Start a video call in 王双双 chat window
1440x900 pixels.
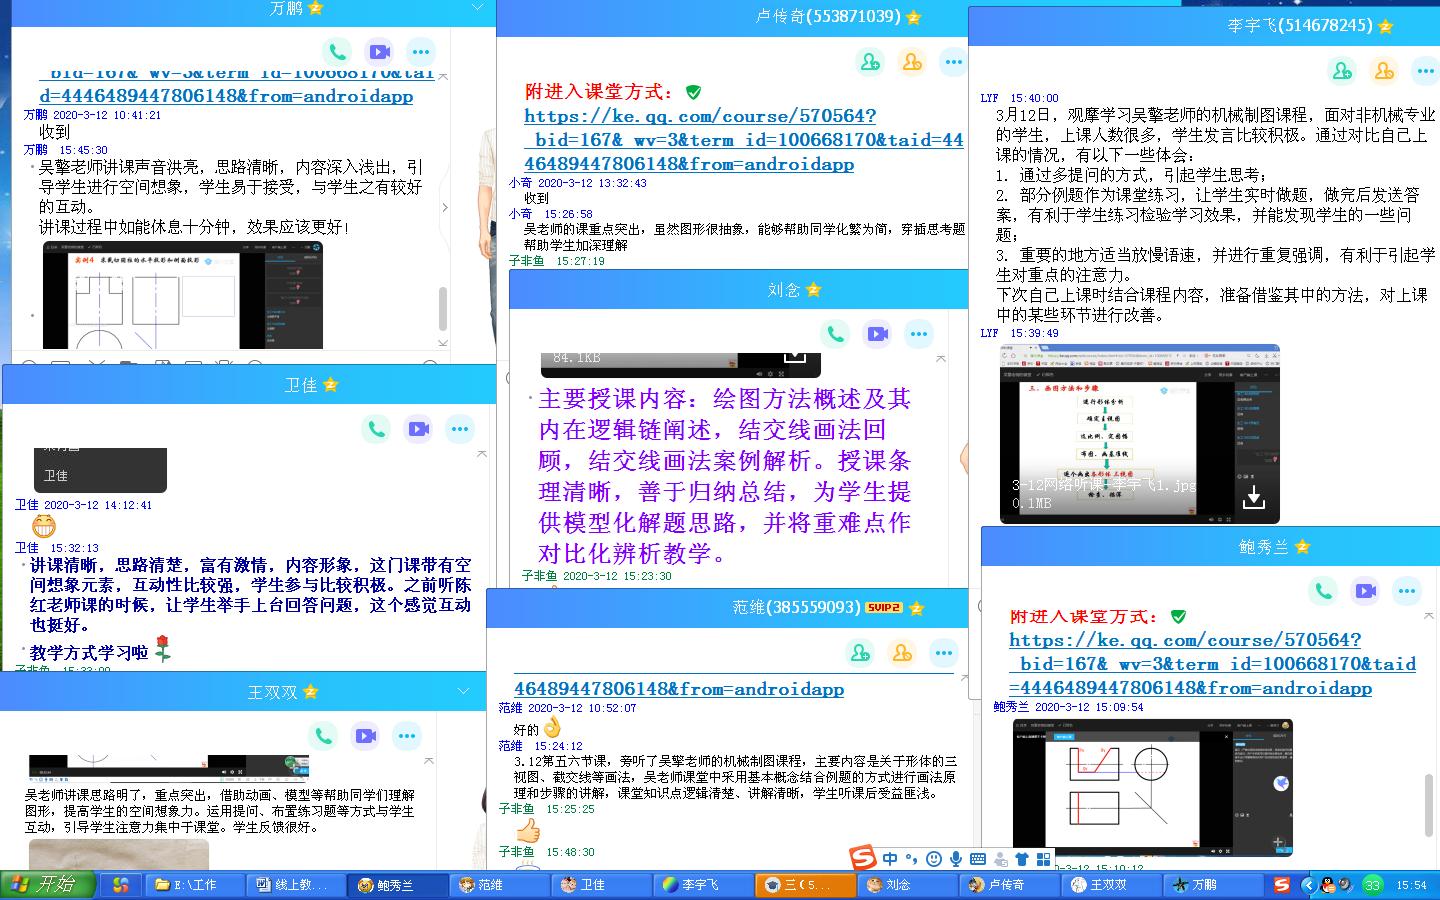pyautogui.click(x=365, y=736)
